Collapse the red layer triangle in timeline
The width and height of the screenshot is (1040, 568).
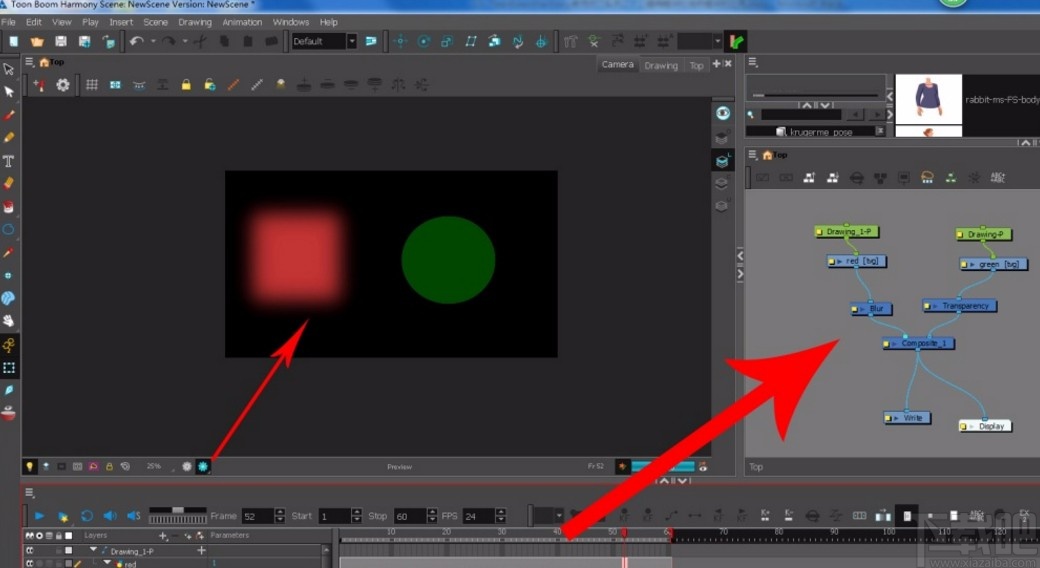(x=107, y=563)
